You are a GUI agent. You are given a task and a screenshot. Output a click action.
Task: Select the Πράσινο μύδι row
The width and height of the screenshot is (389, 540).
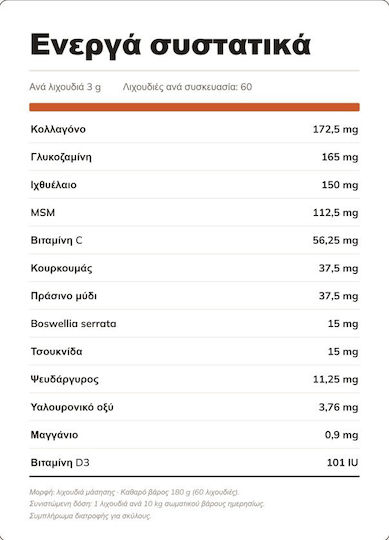click(194, 296)
